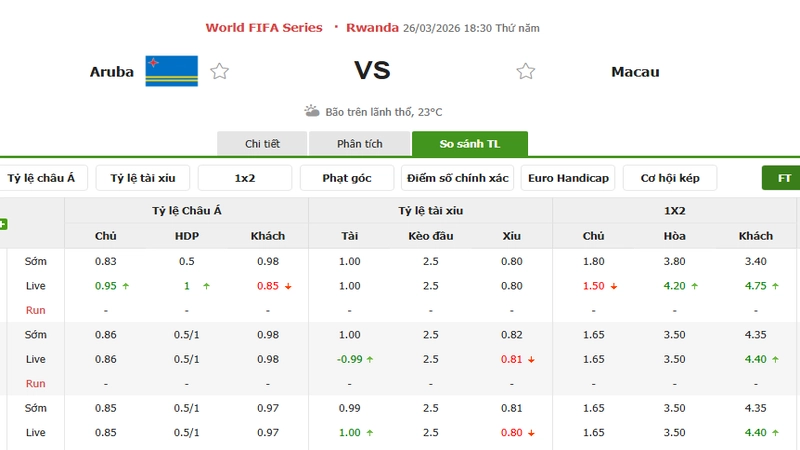Click the World FIFA Series league link
The image size is (800, 450).
(x=264, y=28)
